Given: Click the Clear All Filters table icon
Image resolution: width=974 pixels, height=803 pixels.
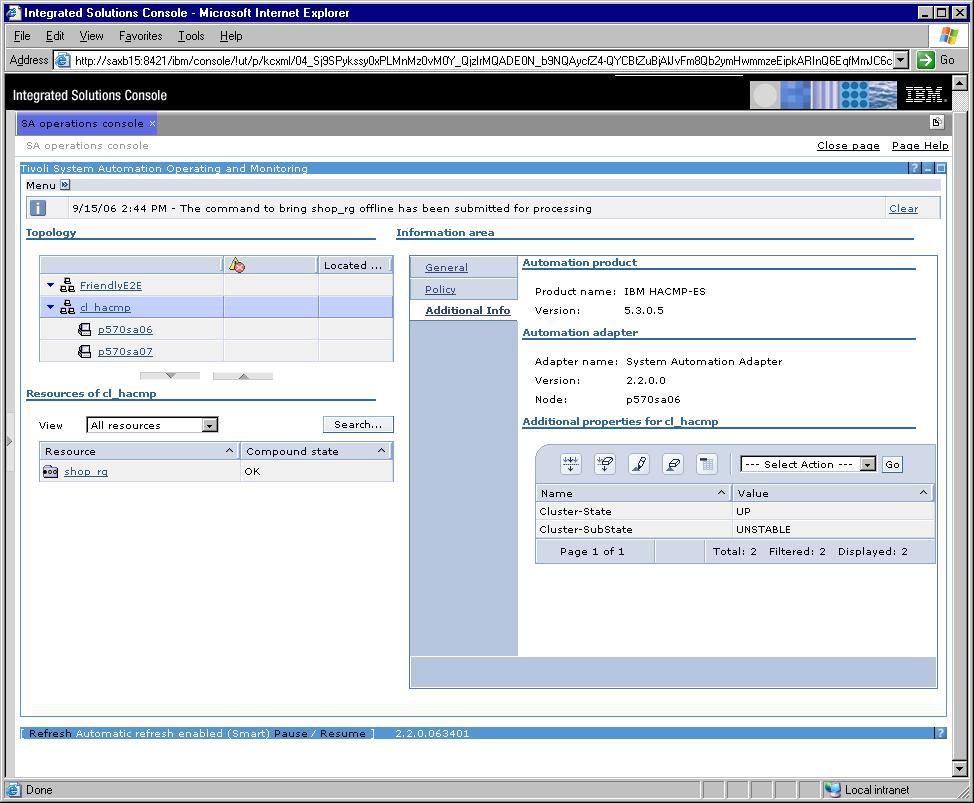Looking at the screenshot, I should [604, 464].
